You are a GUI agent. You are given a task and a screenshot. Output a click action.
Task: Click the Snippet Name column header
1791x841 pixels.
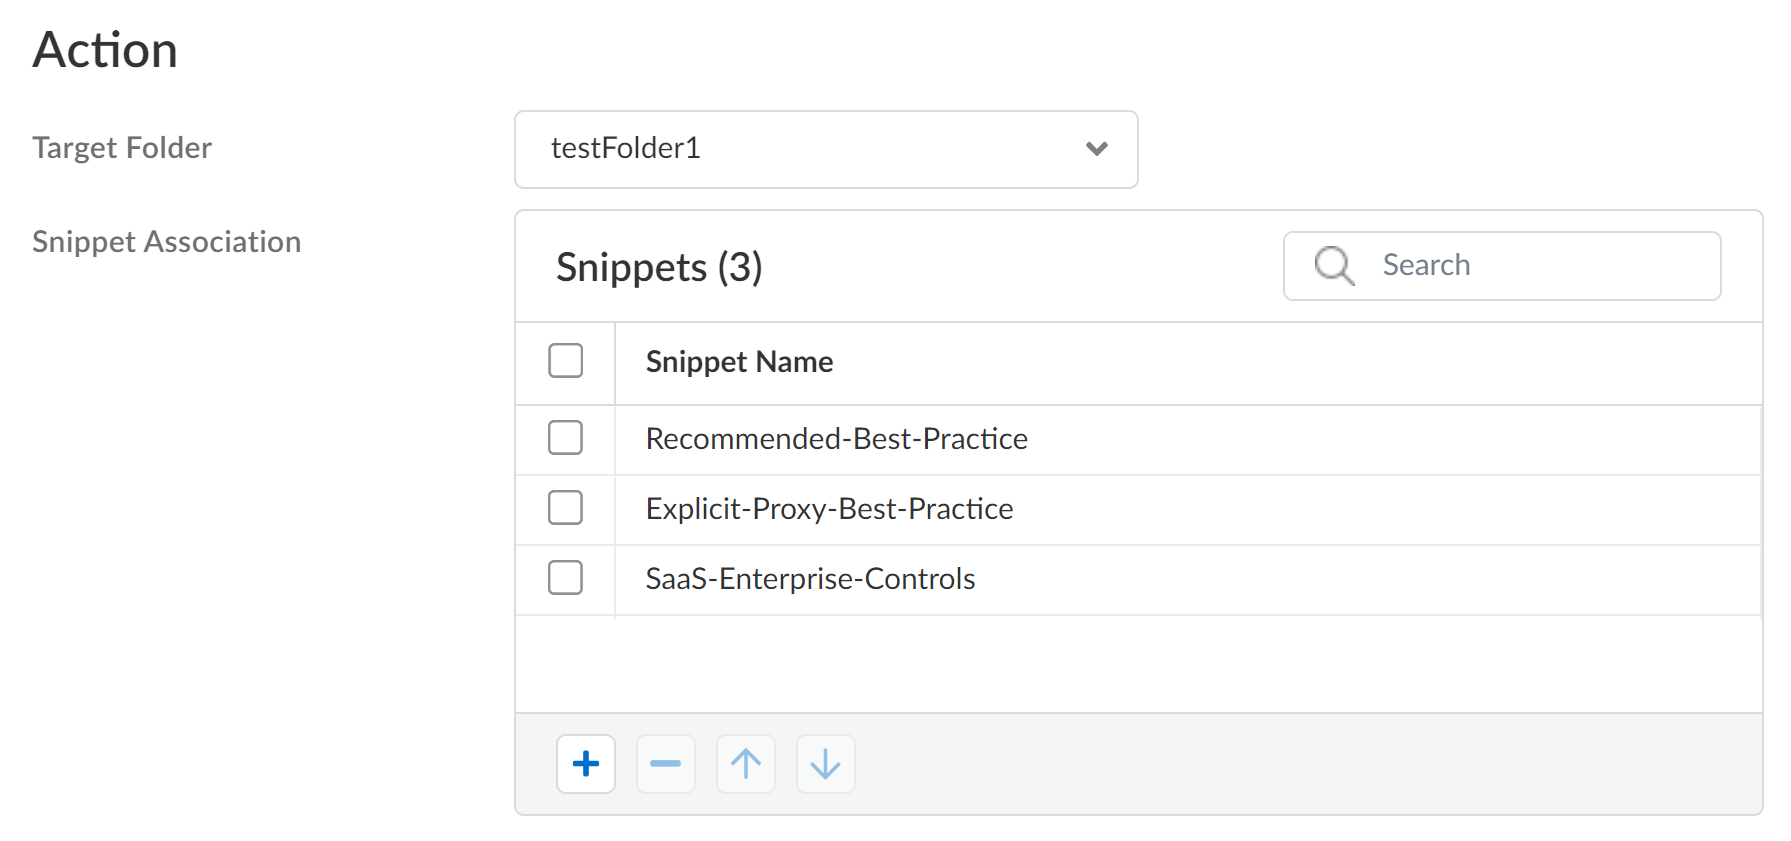click(x=739, y=362)
